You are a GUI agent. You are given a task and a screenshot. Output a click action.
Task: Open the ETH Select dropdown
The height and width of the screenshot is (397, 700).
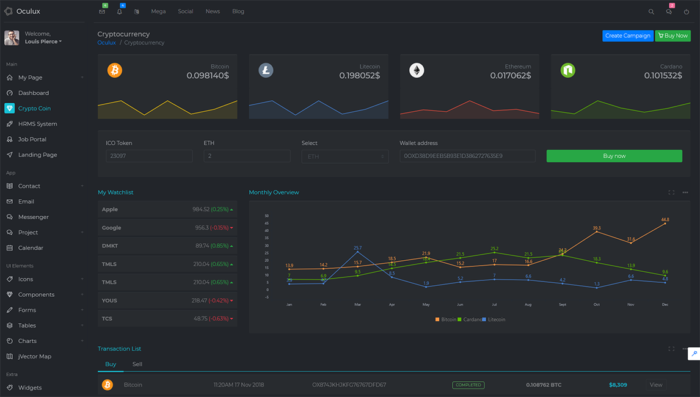pyautogui.click(x=345, y=156)
